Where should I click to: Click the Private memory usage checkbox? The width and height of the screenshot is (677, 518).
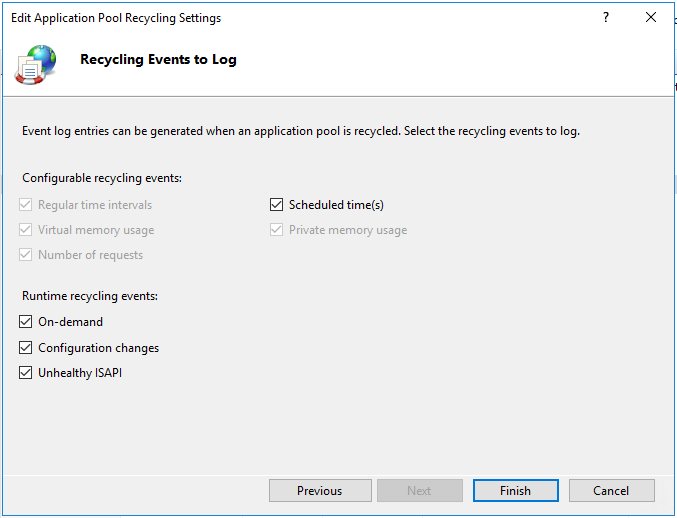277,230
